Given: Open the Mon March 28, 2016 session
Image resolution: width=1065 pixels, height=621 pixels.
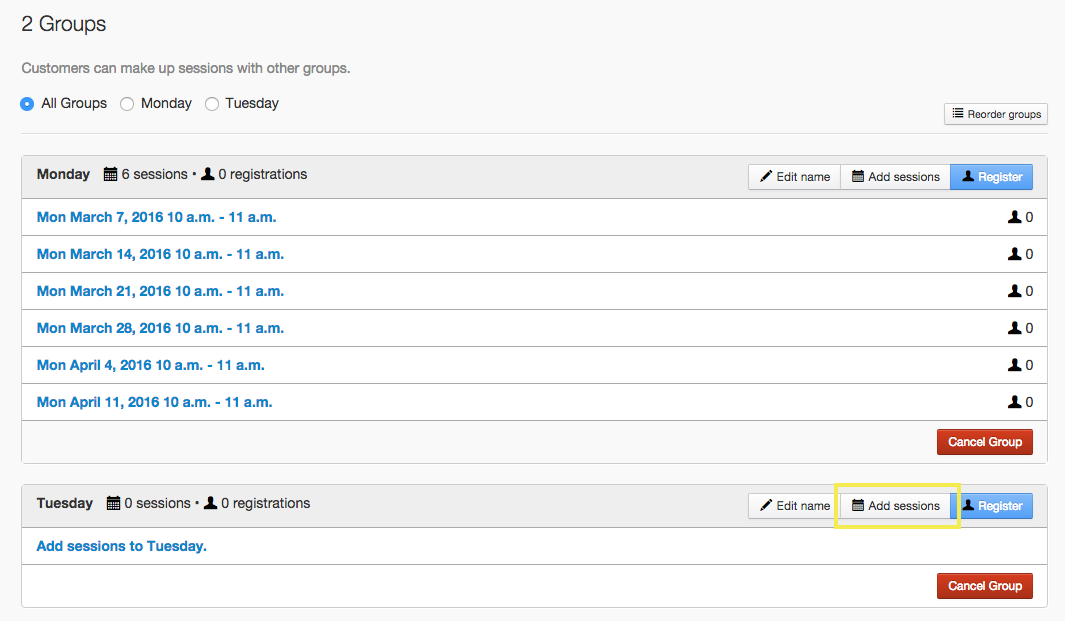Looking at the screenshot, I should [160, 328].
